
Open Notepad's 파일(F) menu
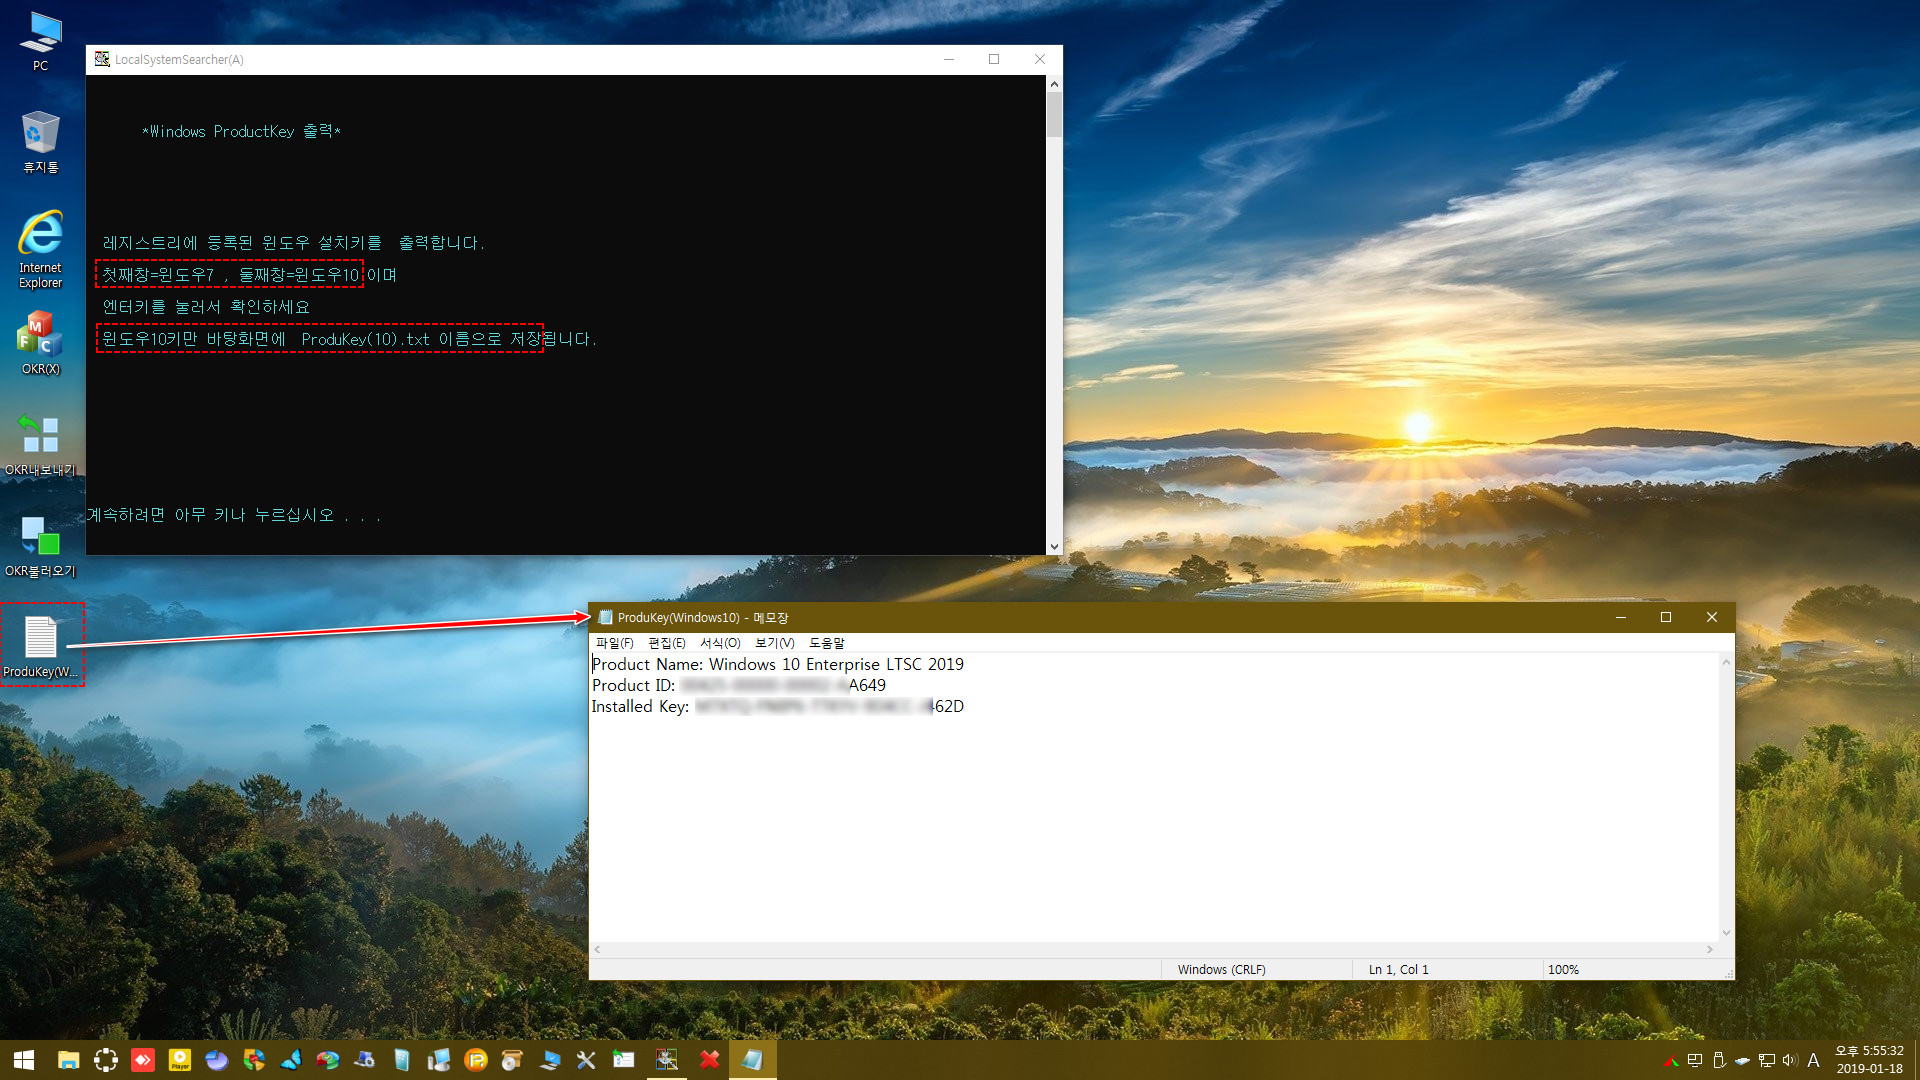614,643
